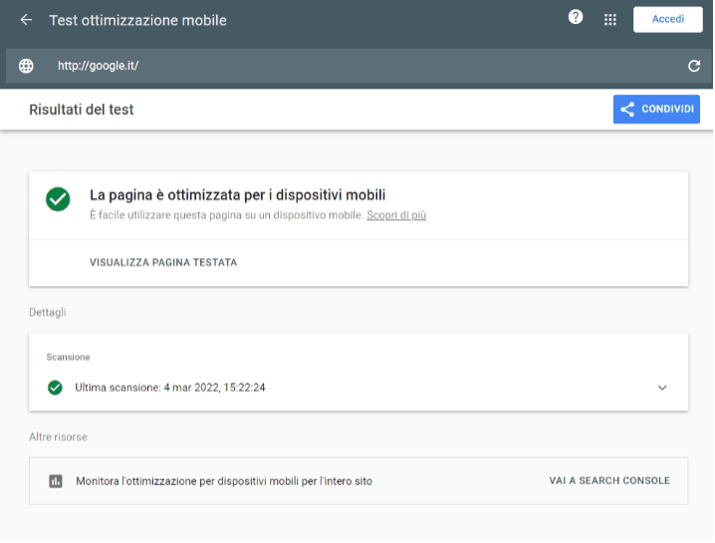Go to VAI A SEARCH CONSOLE
Image resolution: width=715 pixels, height=543 pixels.
coord(609,481)
